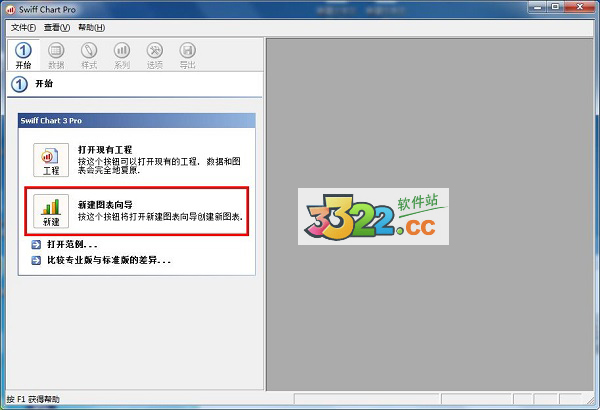Click the large number 1 icon beside 开始 heading
Screen dimensions: 600x410
(x=19, y=84)
